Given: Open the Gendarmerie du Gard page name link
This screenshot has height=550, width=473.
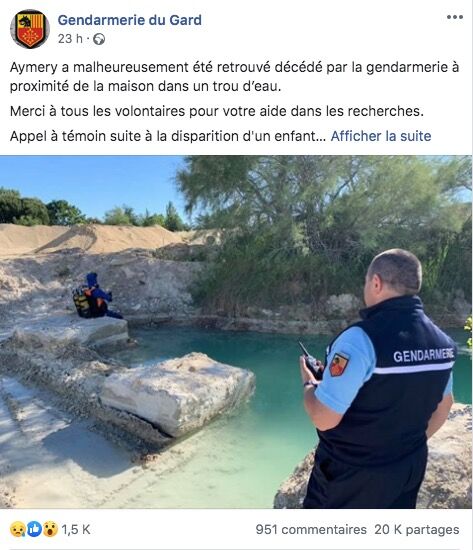Looking at the screenshot, I should click(129, 20).
